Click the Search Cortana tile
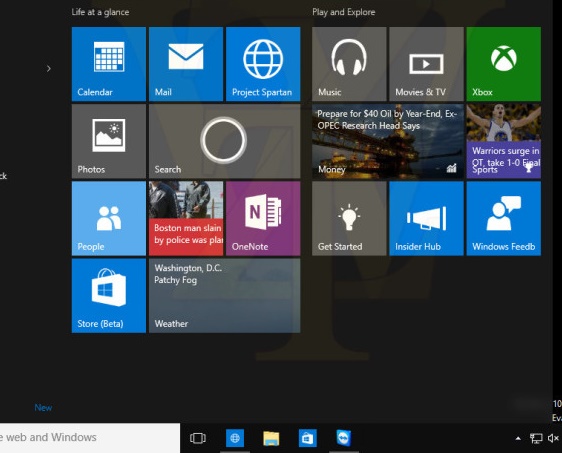This screenshot has width=562, height=454. 224,141
